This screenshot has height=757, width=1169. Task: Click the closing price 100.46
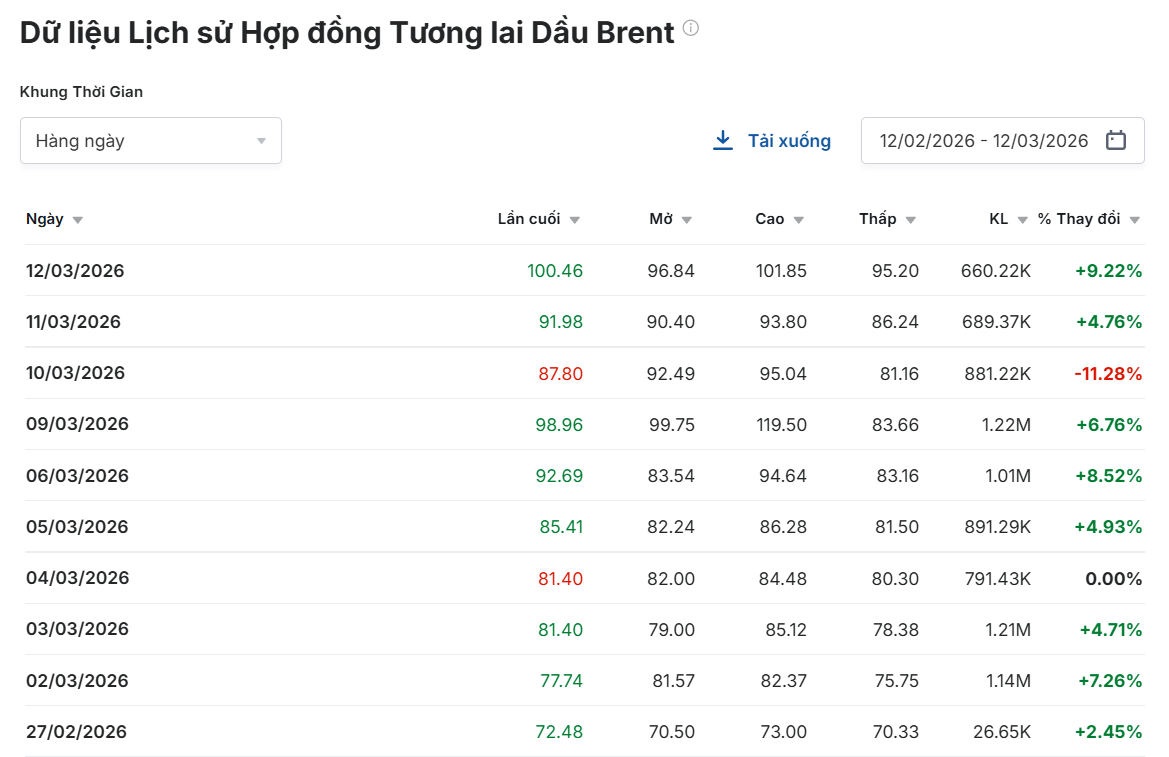pyautogui.click(x=555, y=270)
